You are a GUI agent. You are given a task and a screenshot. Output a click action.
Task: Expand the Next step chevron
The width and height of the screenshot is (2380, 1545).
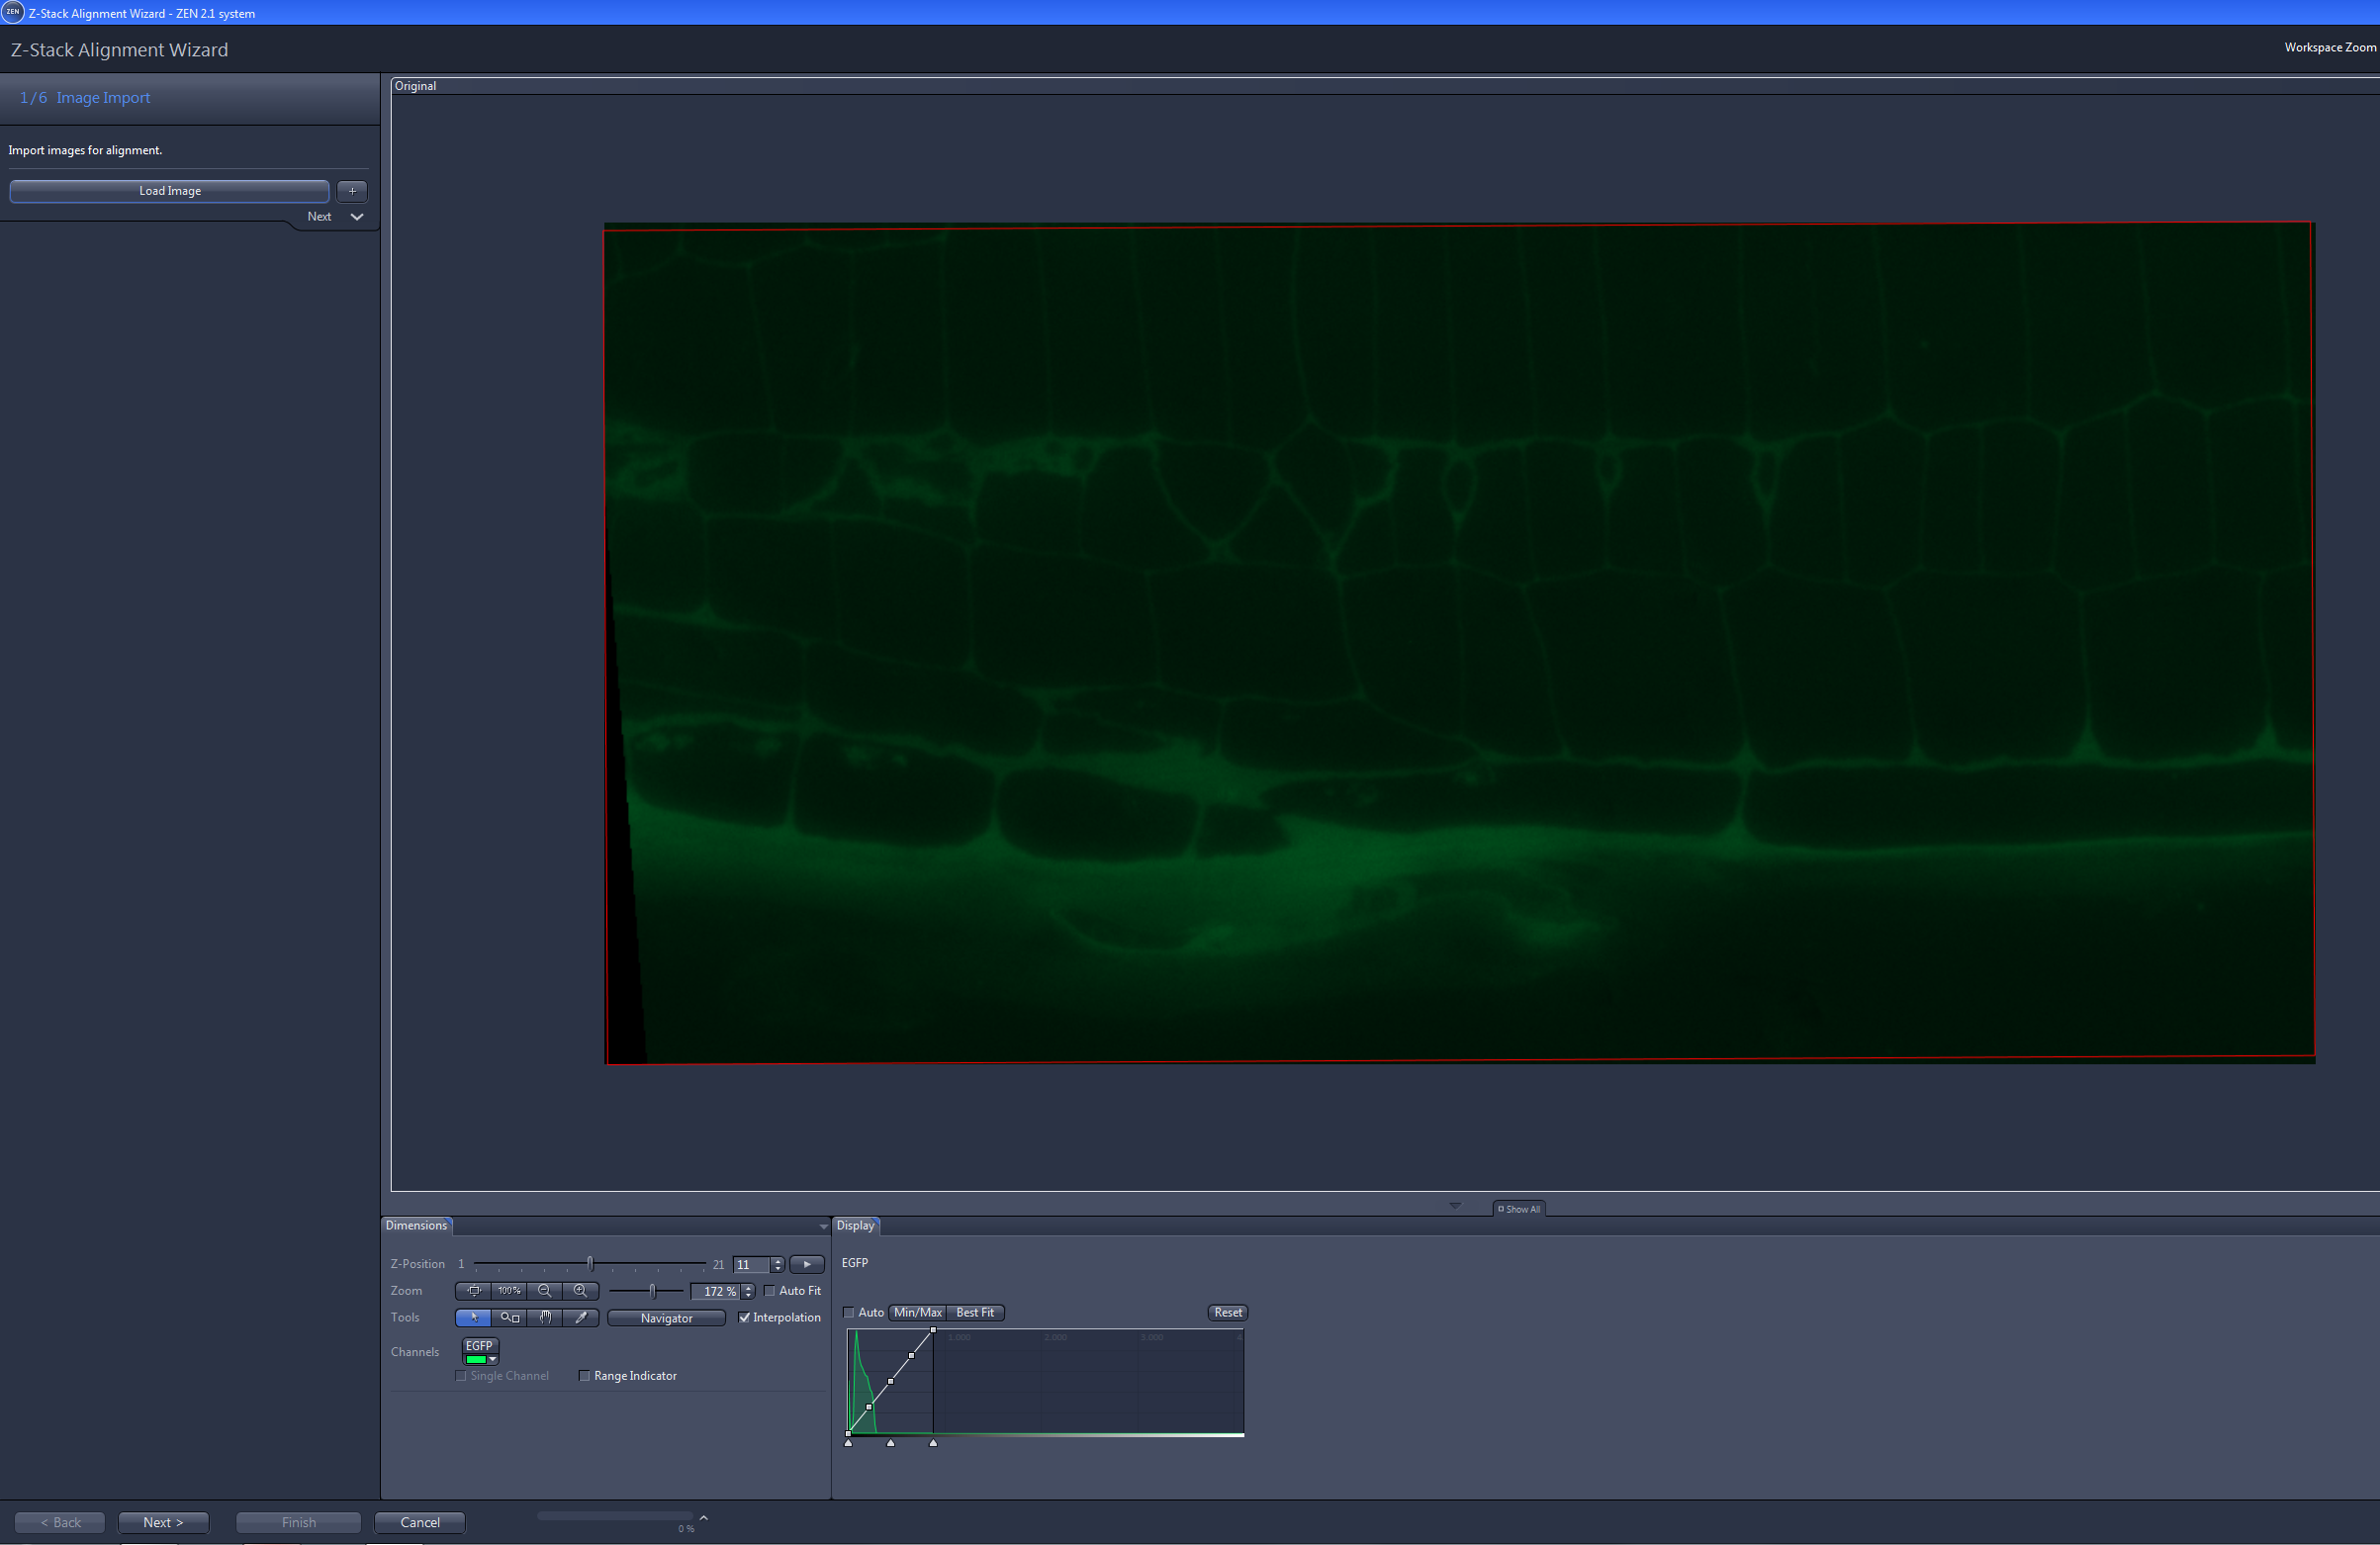point(357,216)
